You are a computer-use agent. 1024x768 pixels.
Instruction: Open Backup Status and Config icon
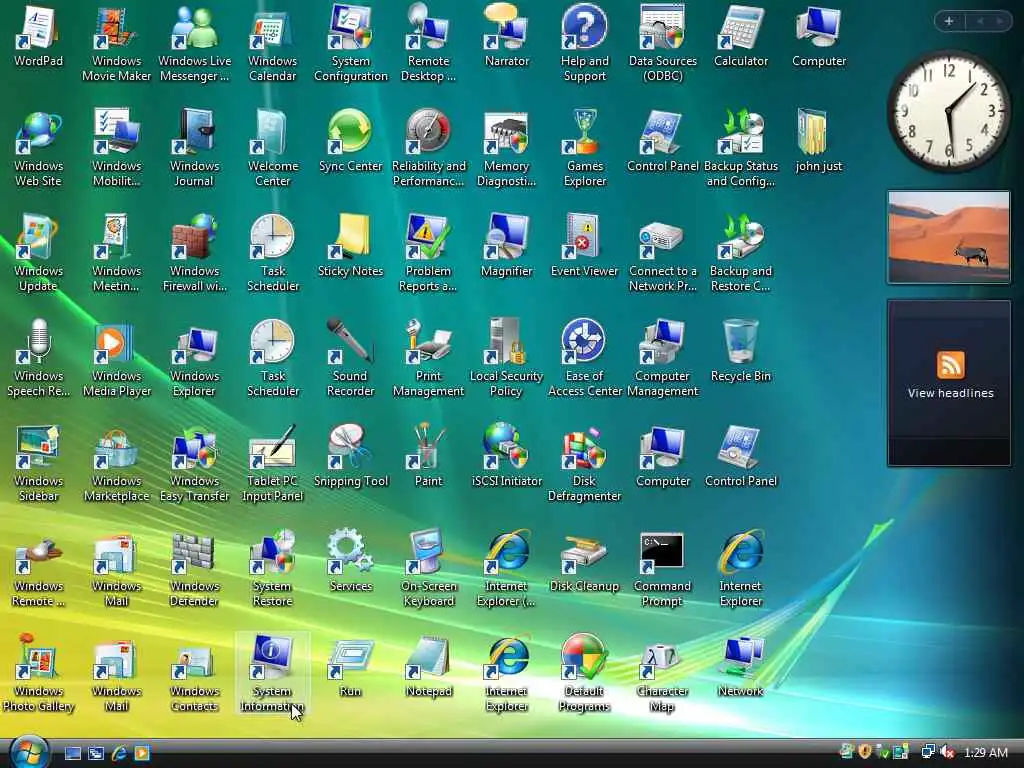click(x=741, y=149)
